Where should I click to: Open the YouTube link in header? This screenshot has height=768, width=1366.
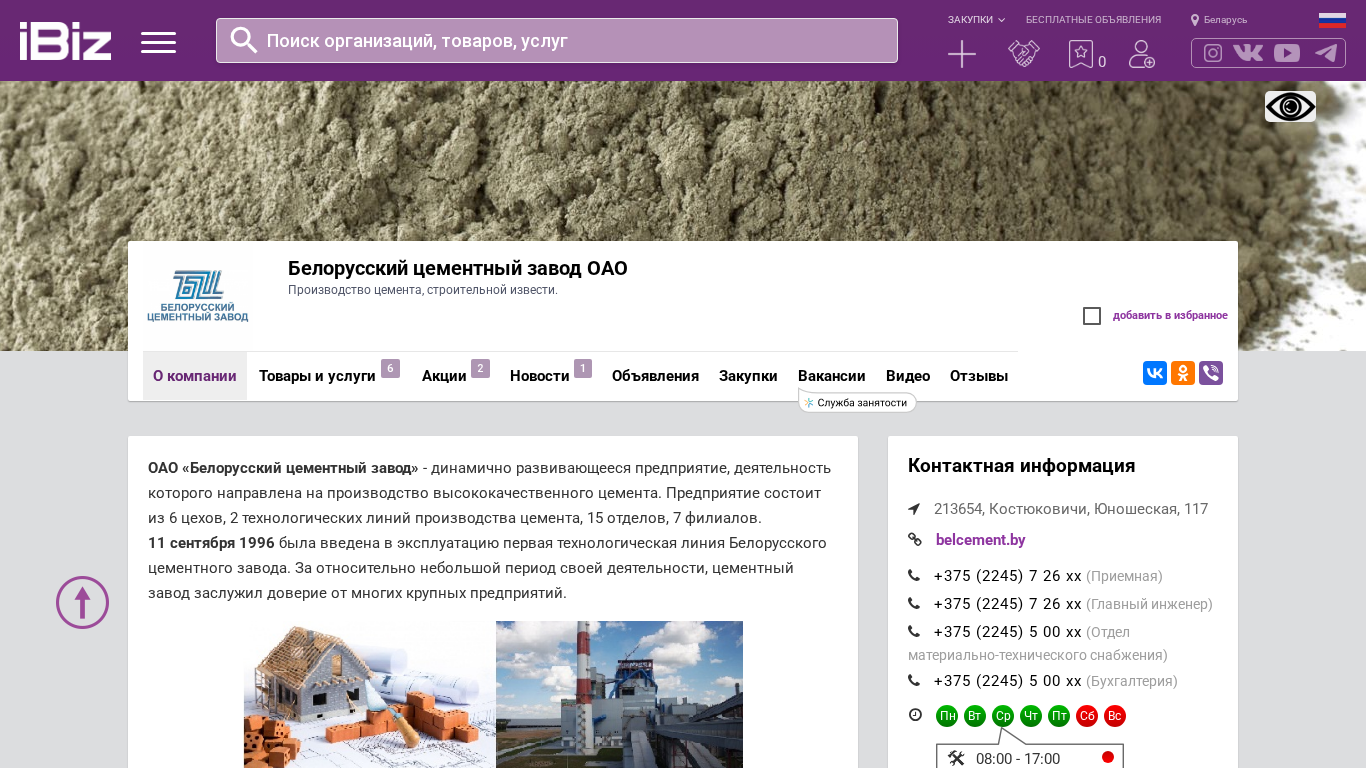[1287, 53]
